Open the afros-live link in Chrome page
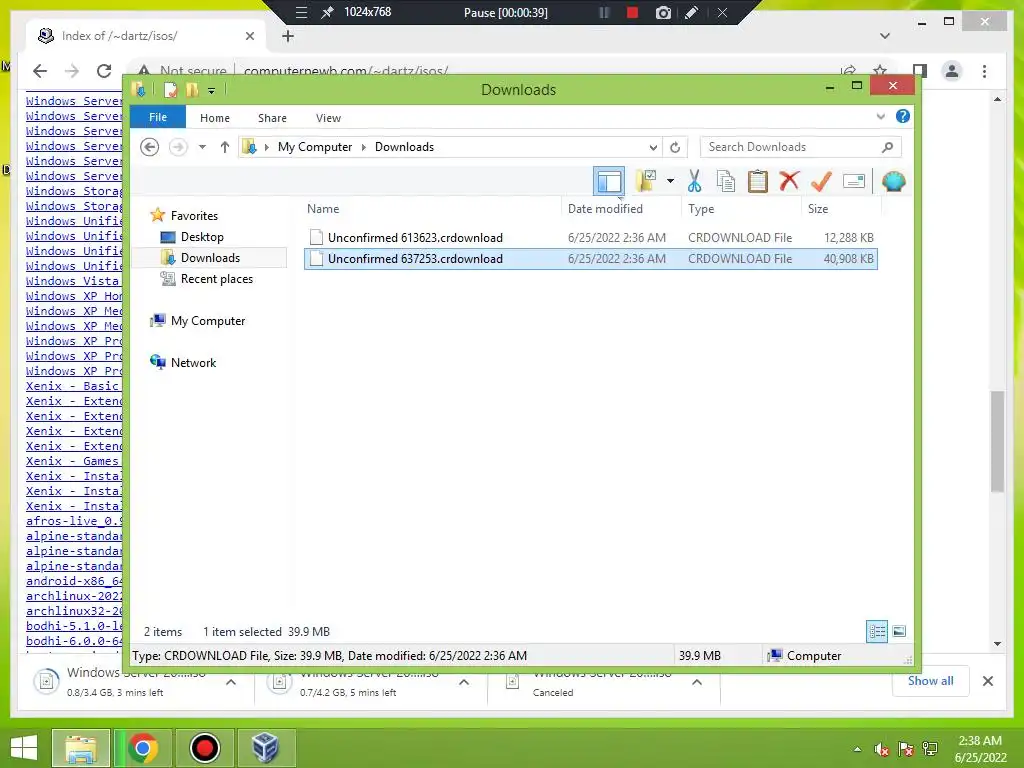This screenshot has width=1024, height=768. click(74, 521)
